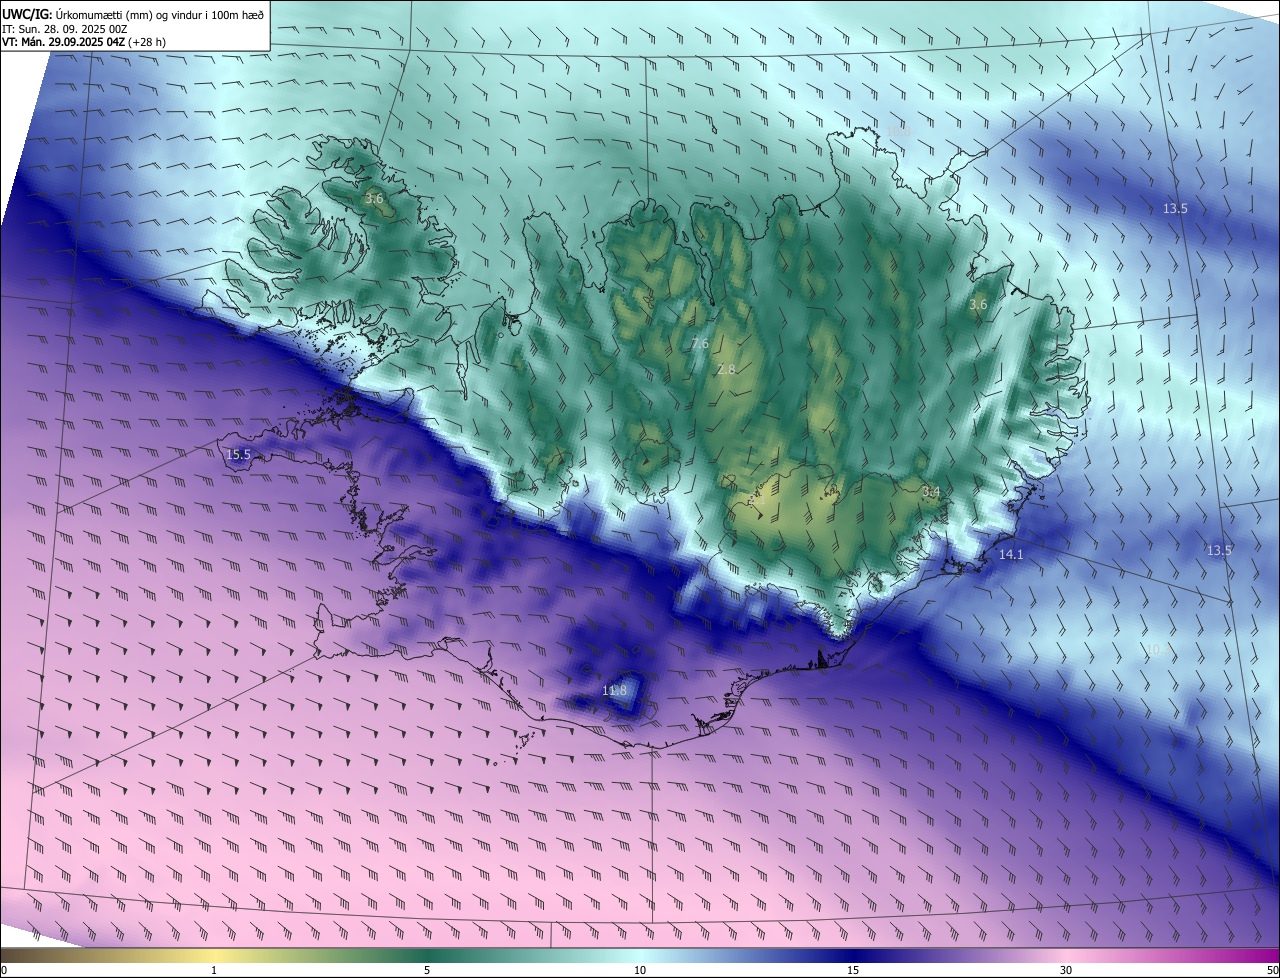Click the 10.3 value label on the map
The height and width of the screenshot is (978, 1280).
coord(1157,650)
